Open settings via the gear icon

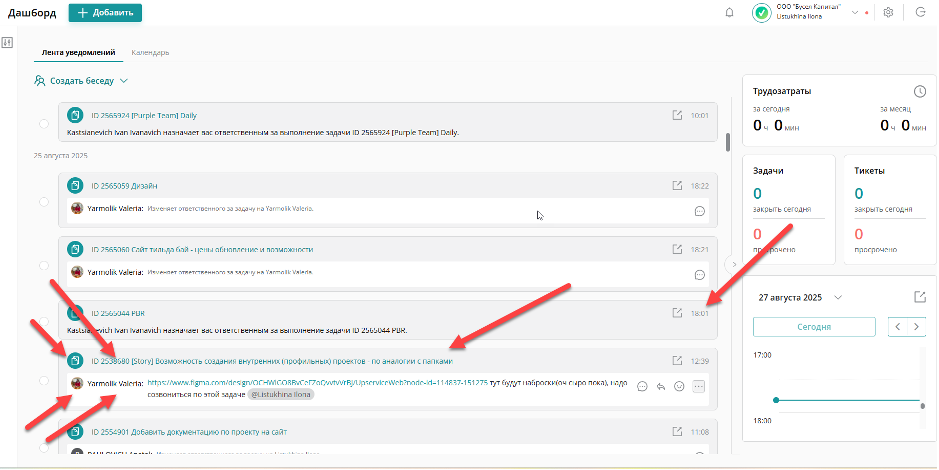(x=888, y=13)
